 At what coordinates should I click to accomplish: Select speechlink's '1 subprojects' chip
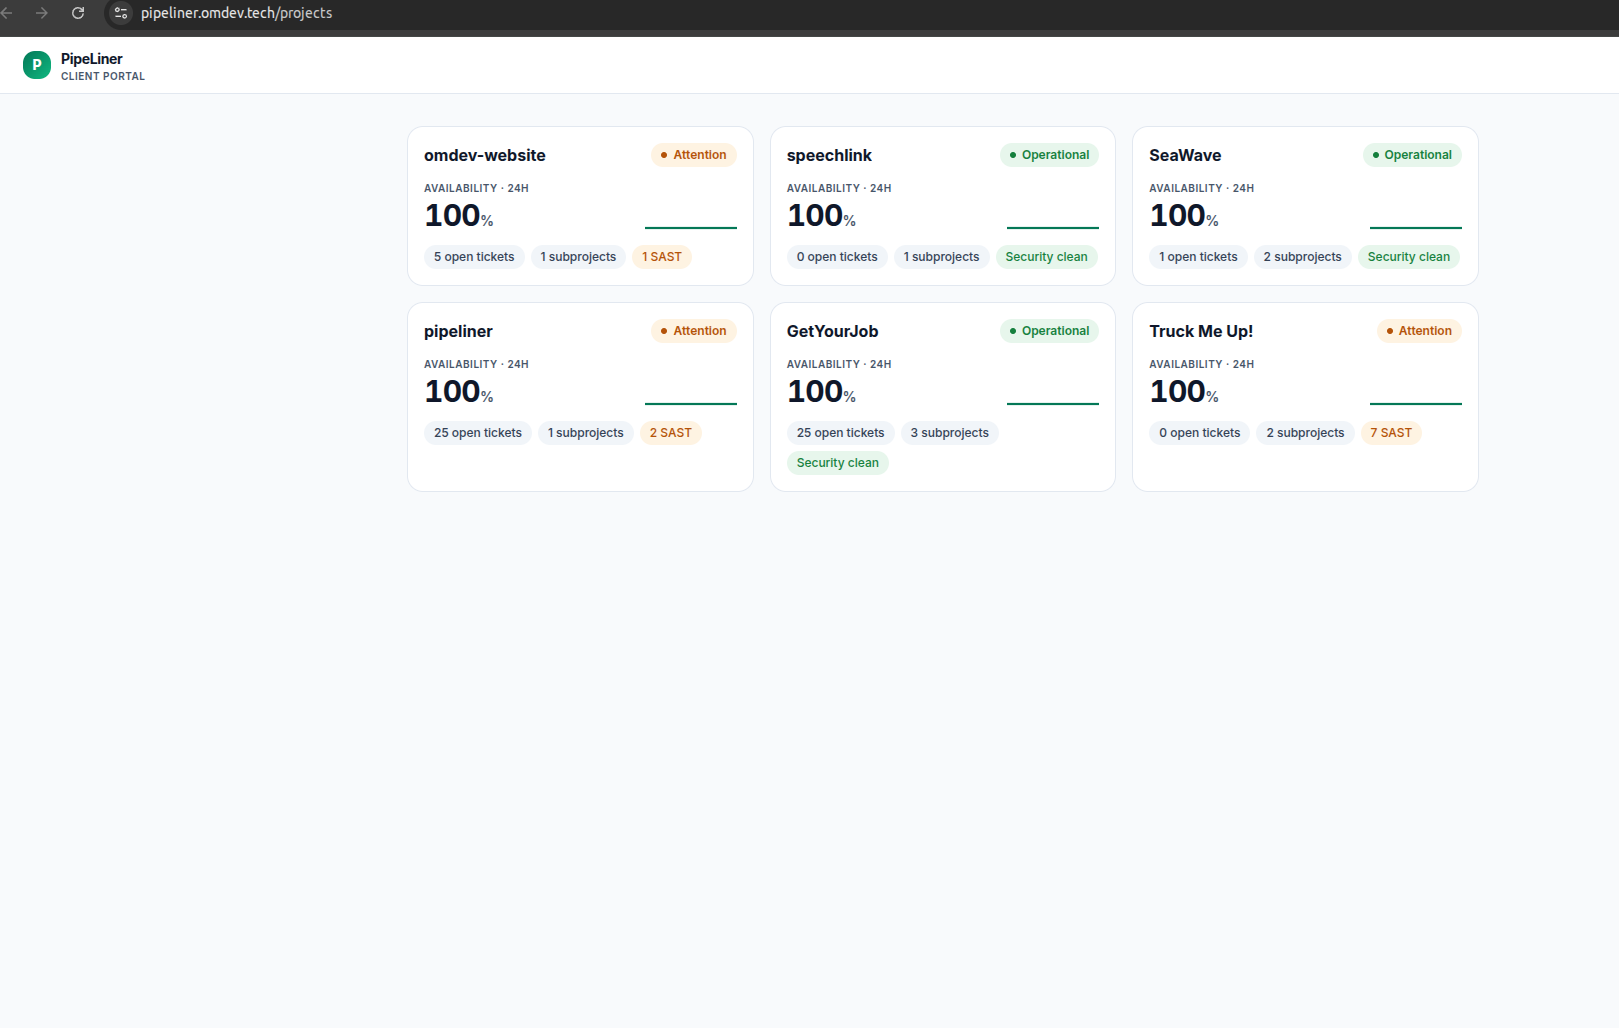(941, 257)
